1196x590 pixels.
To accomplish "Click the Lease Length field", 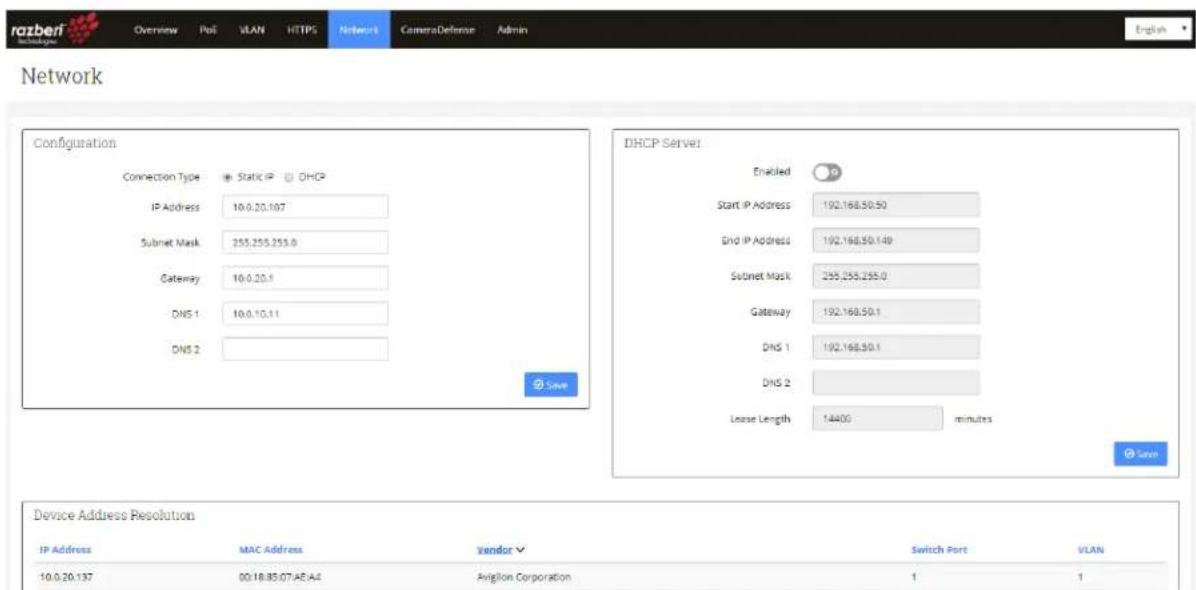I will (878, 418).
